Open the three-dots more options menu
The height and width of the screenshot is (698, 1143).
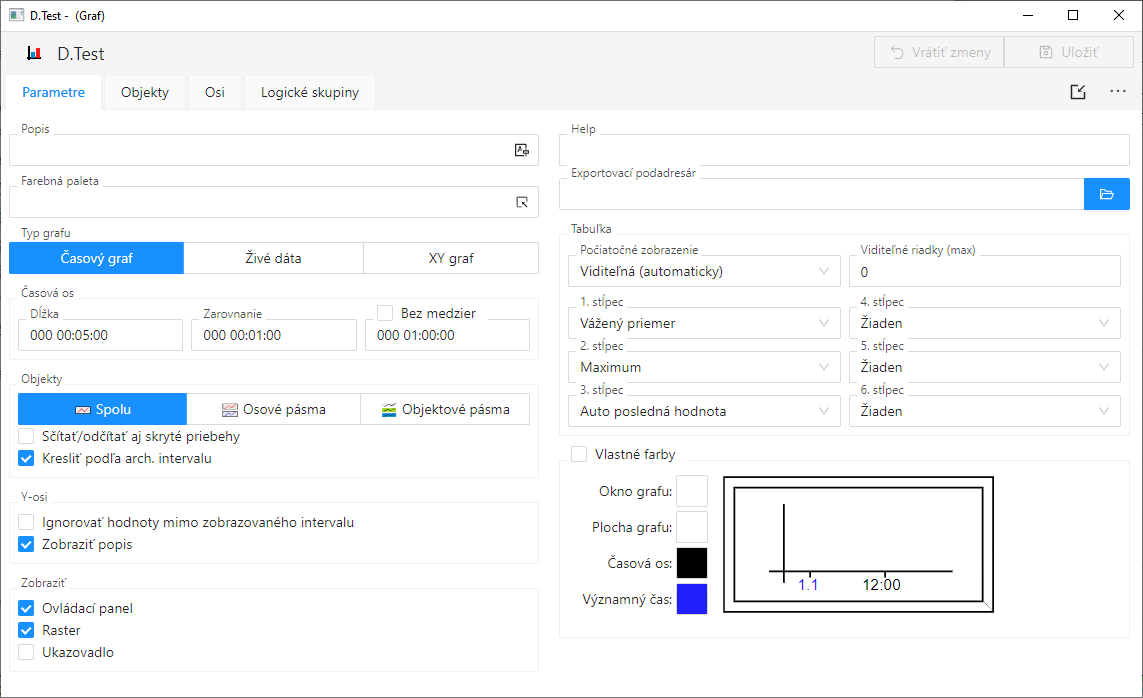pos(1118,92)
